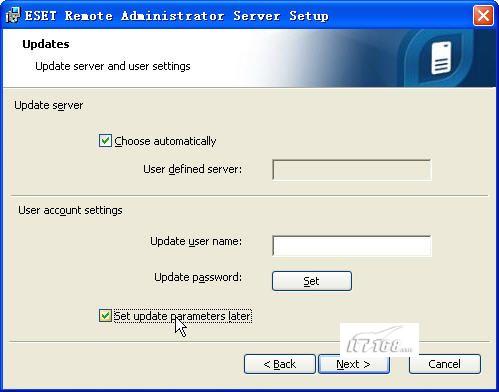Close the ESET setup window
Viewport: 499px width, 392px height.
pos(483,16)
